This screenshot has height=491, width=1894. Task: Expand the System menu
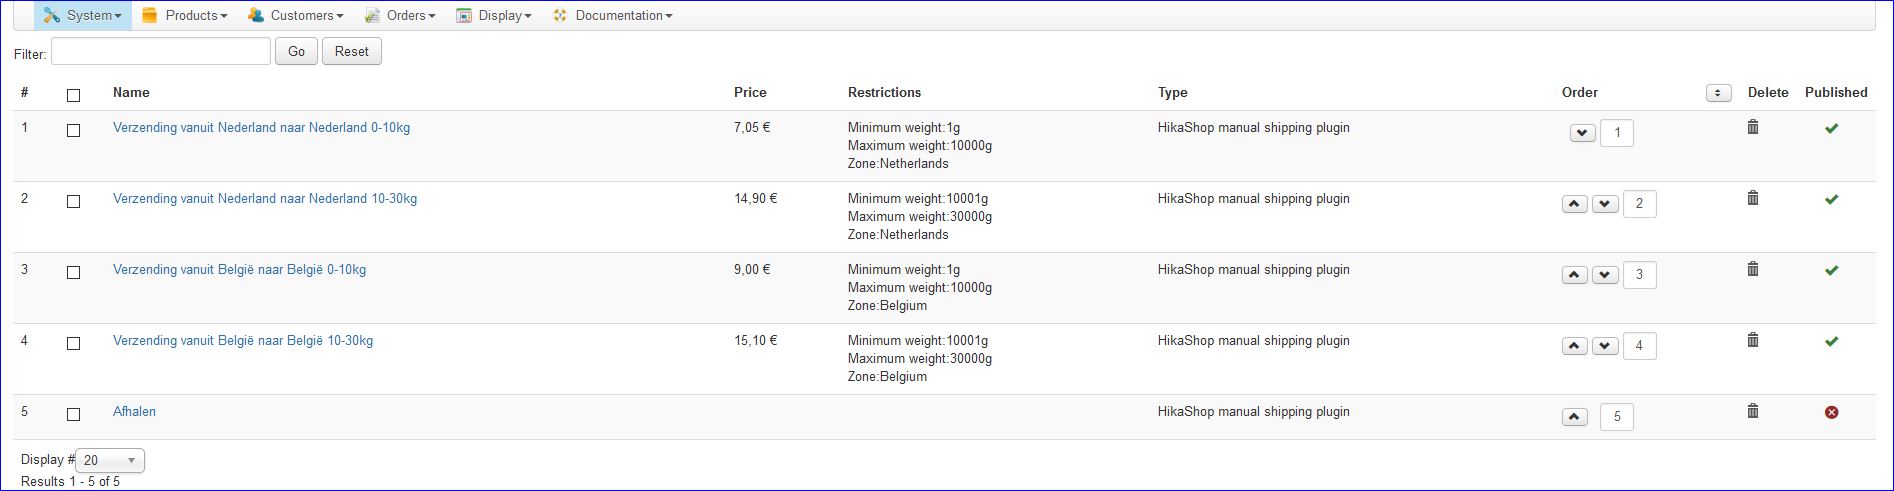coord(83,15)
